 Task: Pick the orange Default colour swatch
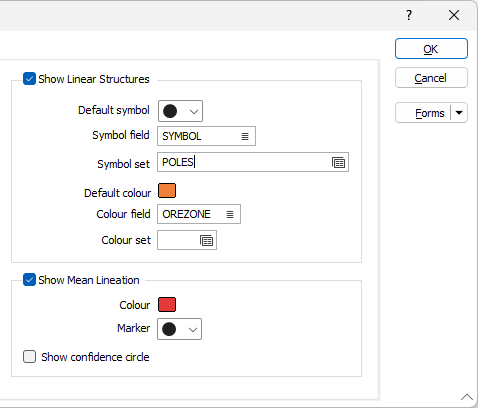(x=167, y=191)
